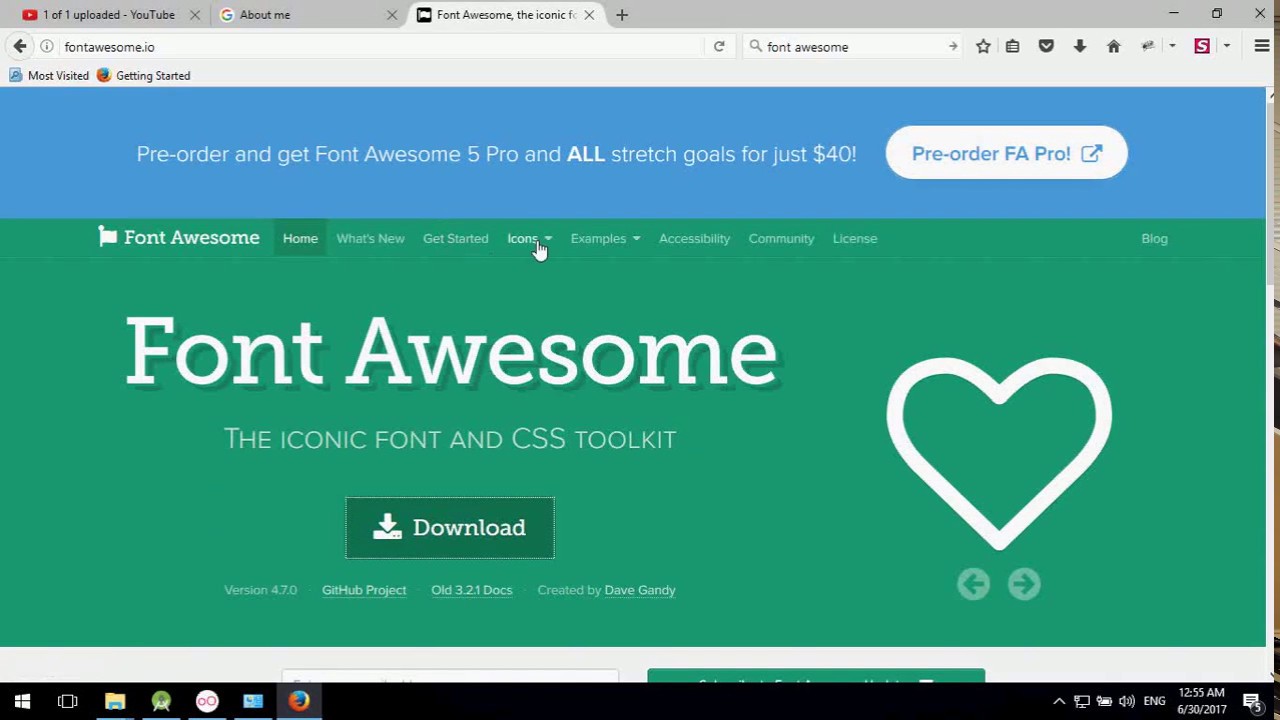Click inside the address bar showing fontawesome.io

coord(200,46)
